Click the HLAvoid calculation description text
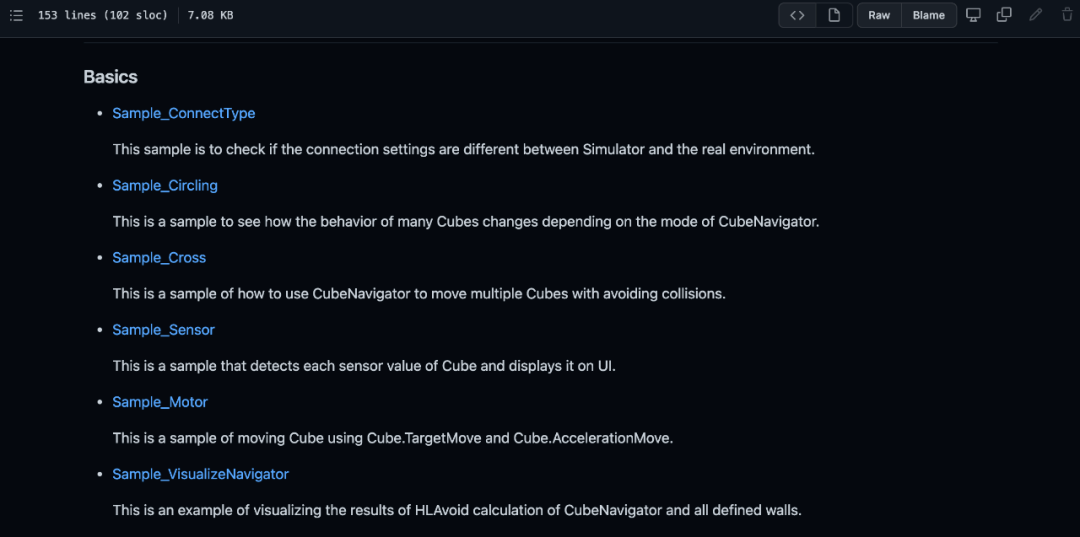 pyautogui.click(x=458, y=511)
